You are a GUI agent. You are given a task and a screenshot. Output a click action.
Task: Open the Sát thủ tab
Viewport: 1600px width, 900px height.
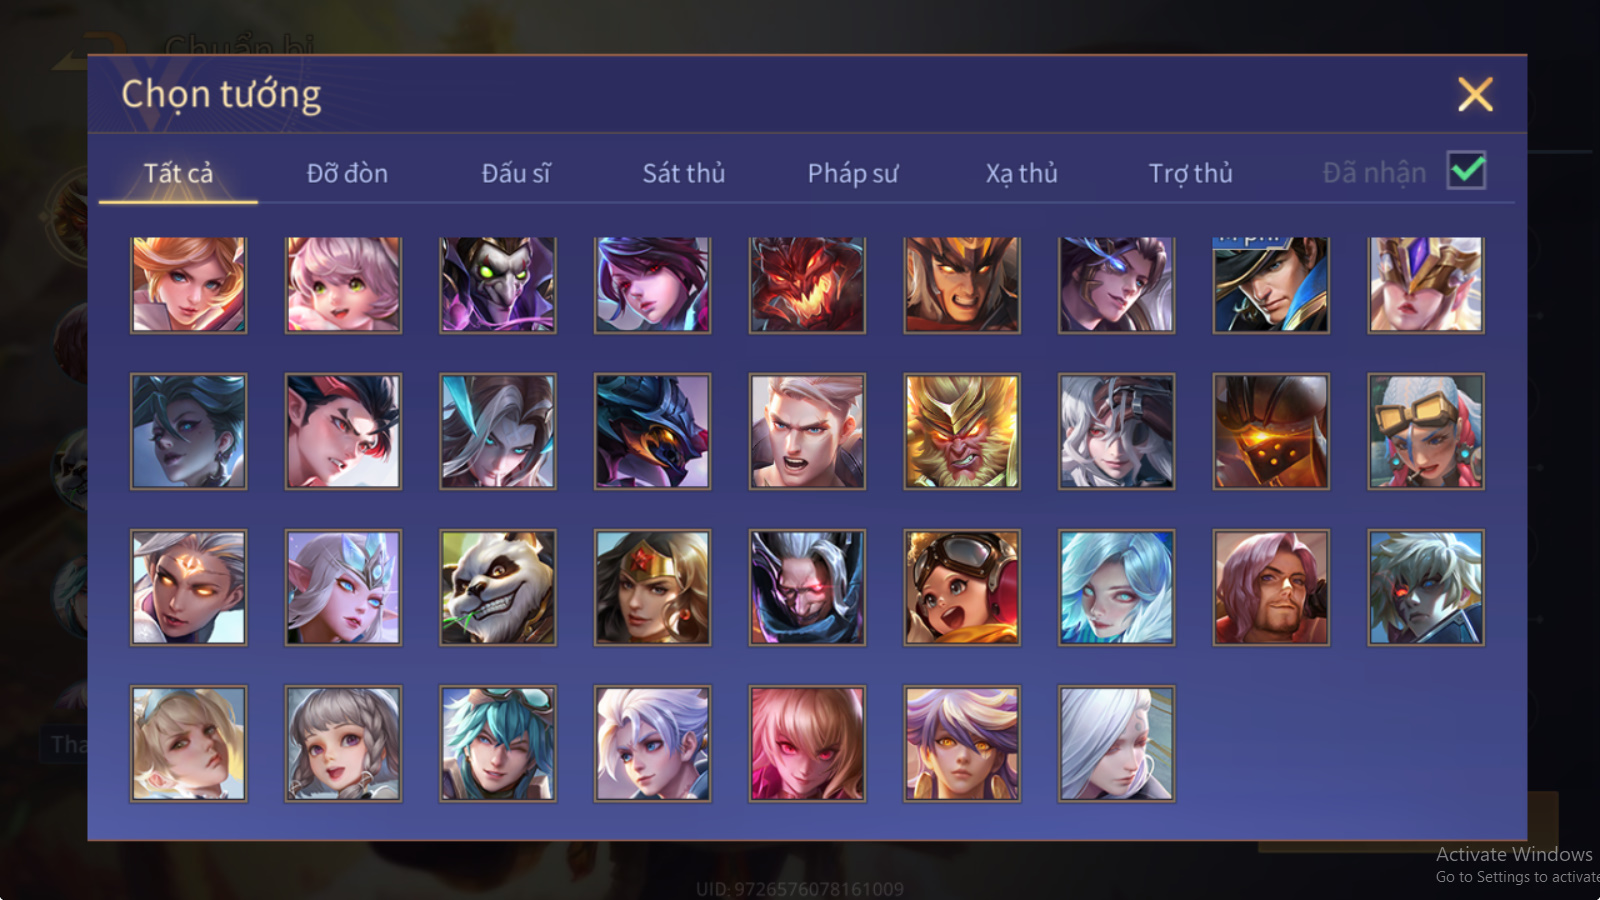684,173
